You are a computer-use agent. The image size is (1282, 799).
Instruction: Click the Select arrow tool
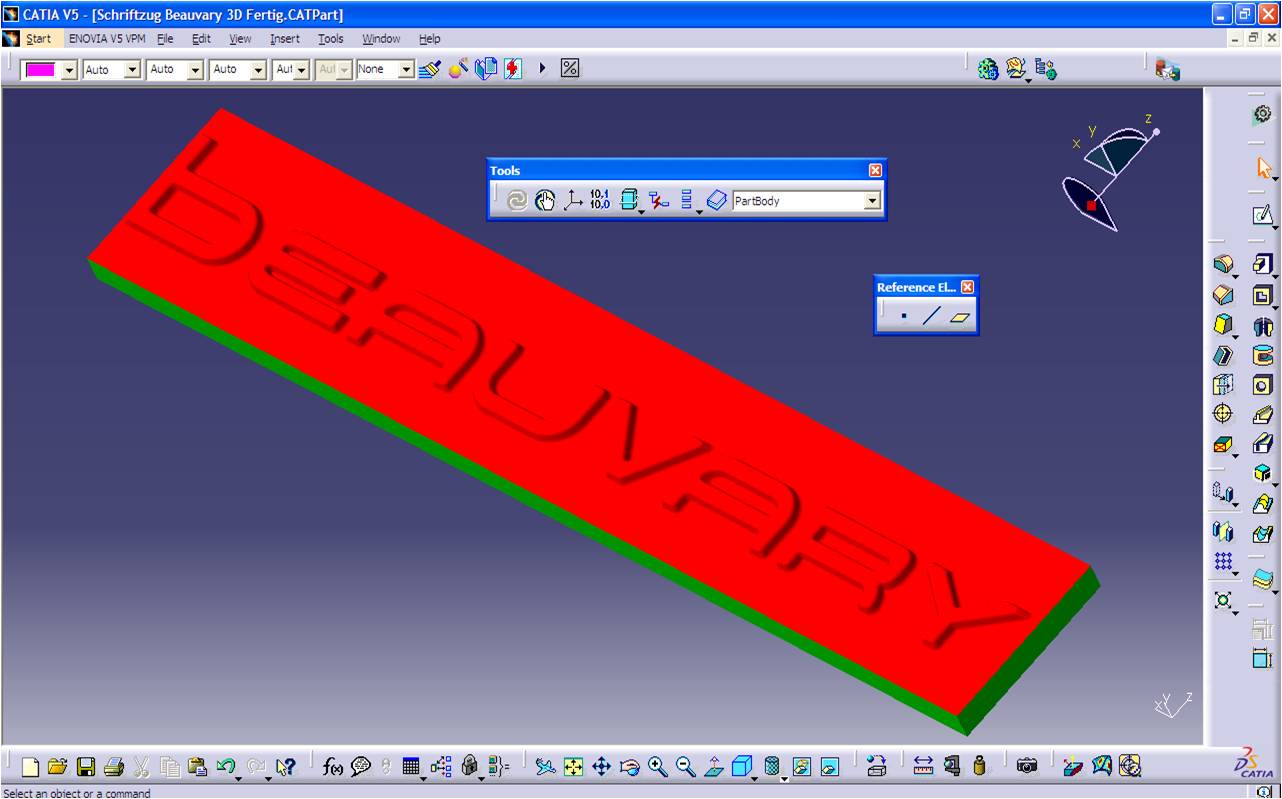point(1262,166)
